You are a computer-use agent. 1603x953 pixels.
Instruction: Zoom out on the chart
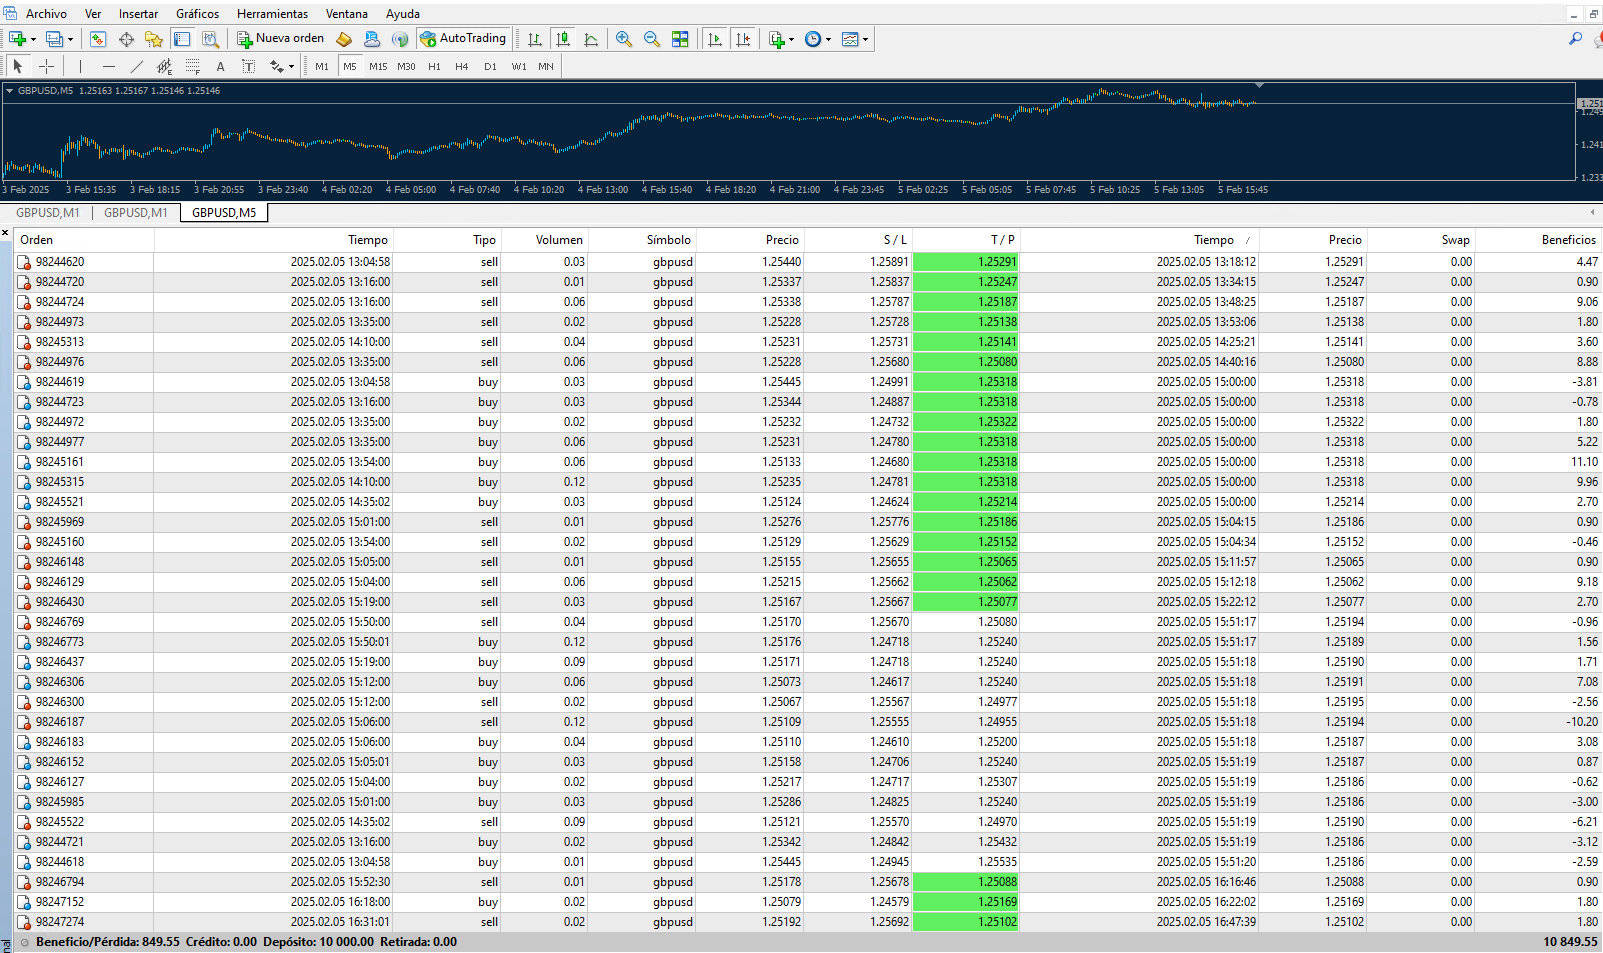[x=652, y=39]
